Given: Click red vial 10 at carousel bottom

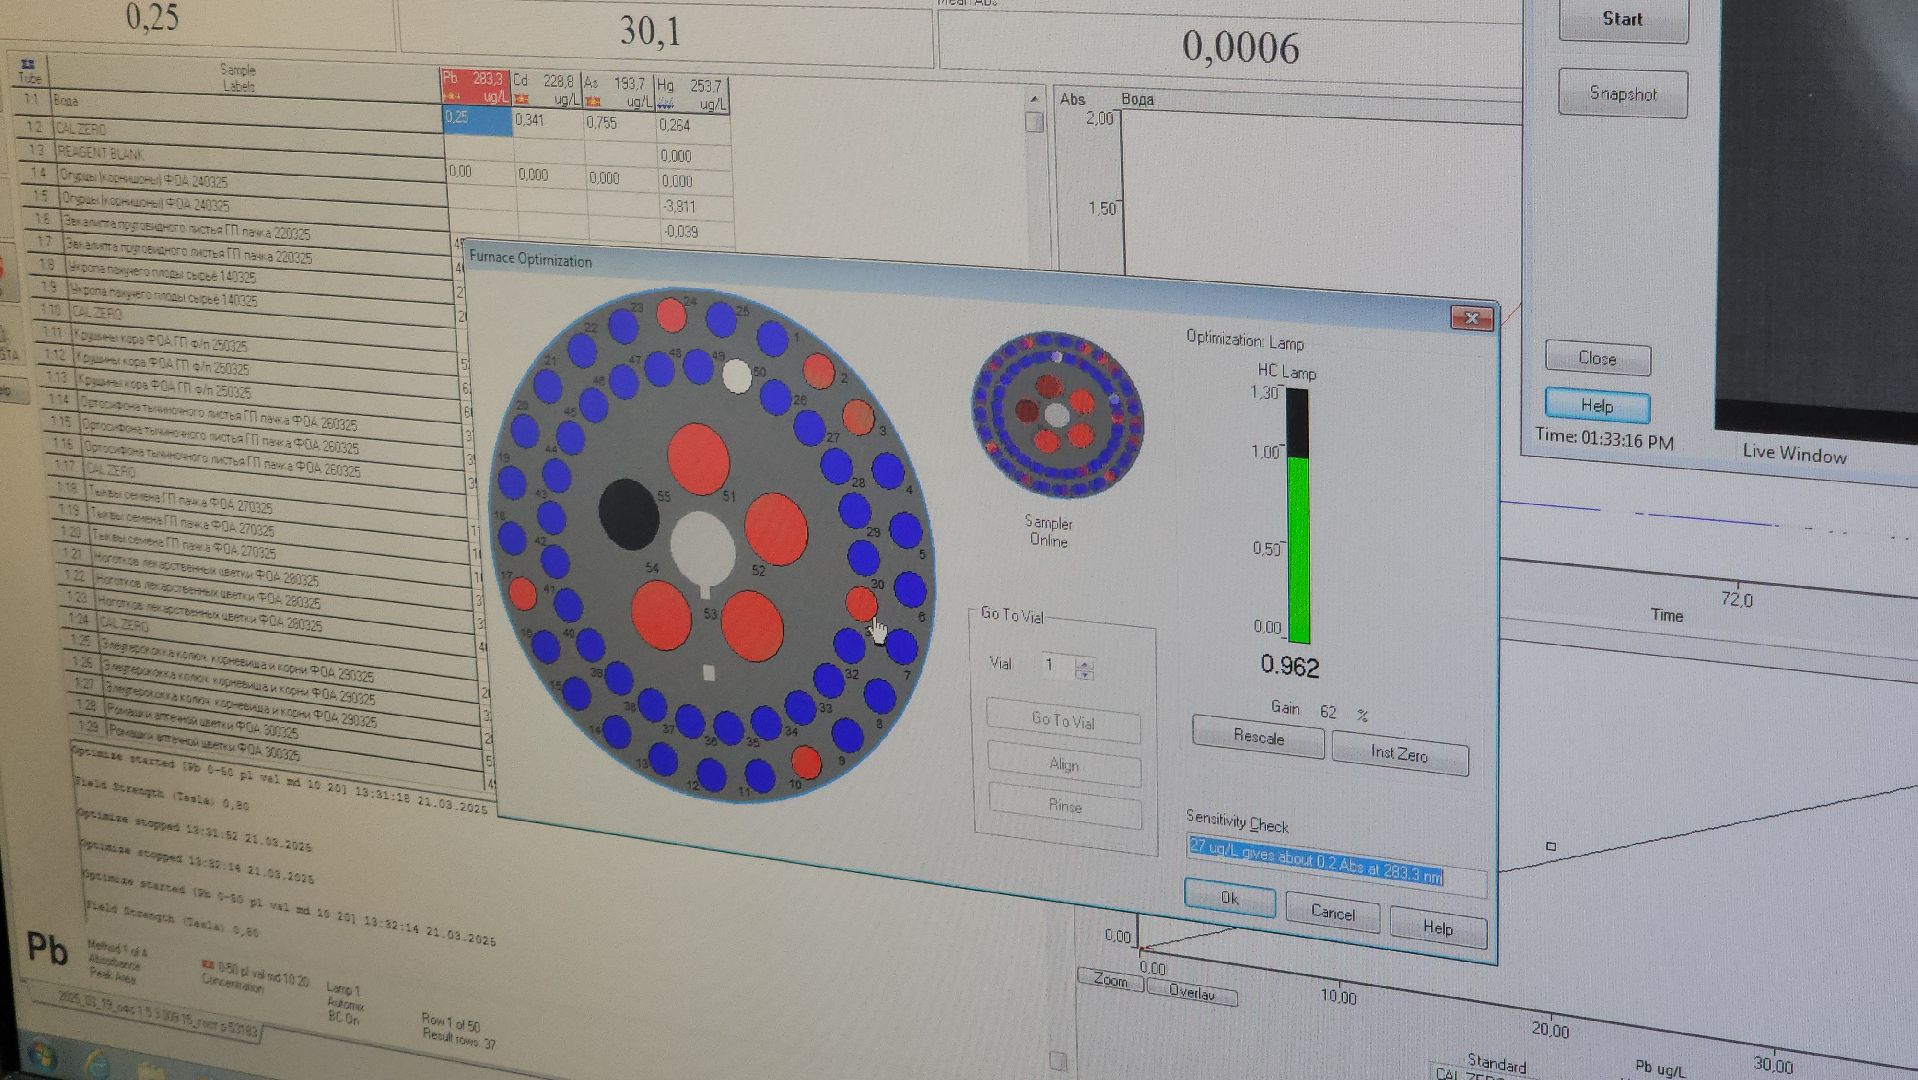Looking at the screenshot, I should (806, 763).
